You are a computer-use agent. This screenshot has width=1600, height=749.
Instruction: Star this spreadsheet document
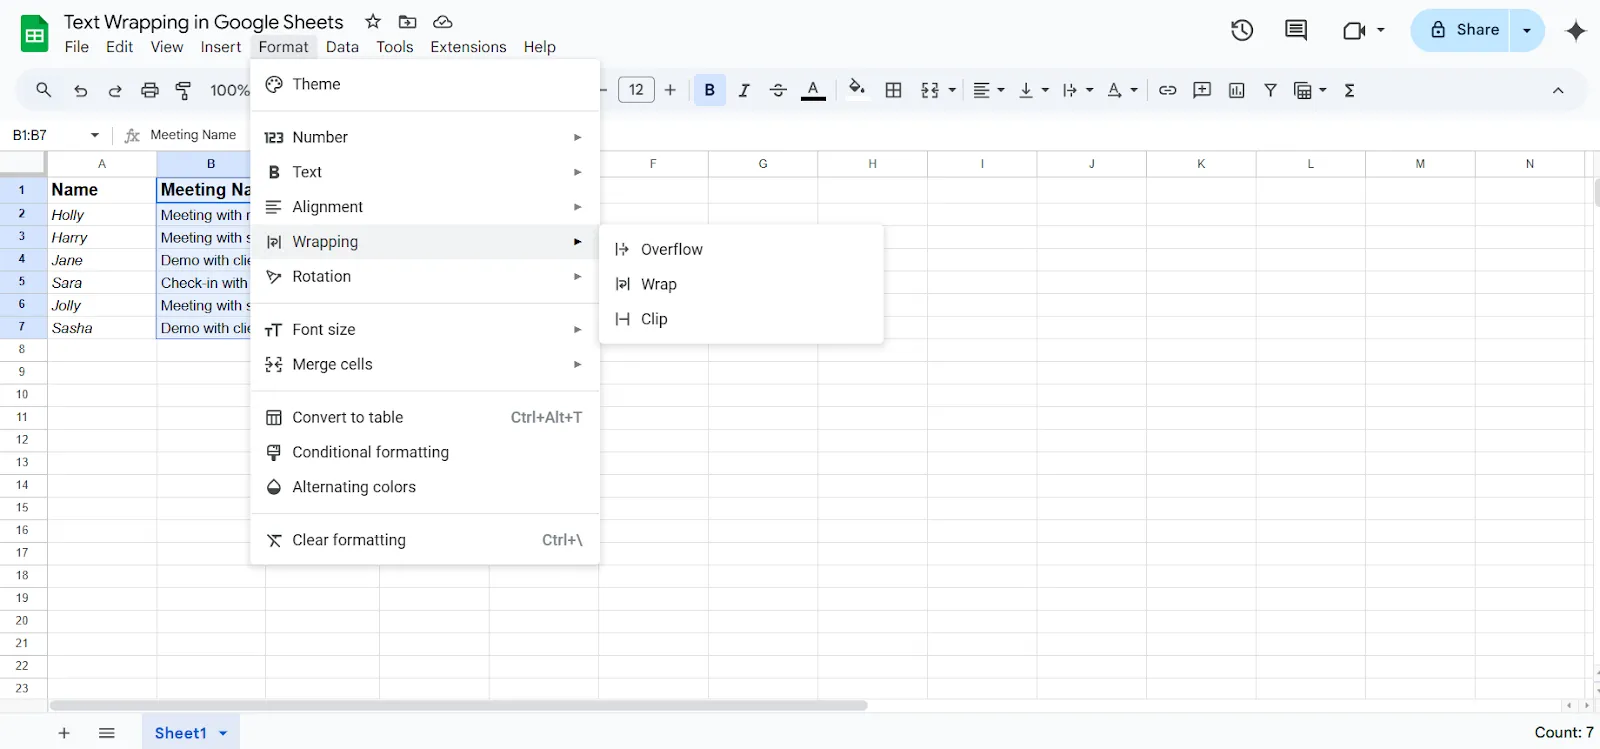[373, 21]
